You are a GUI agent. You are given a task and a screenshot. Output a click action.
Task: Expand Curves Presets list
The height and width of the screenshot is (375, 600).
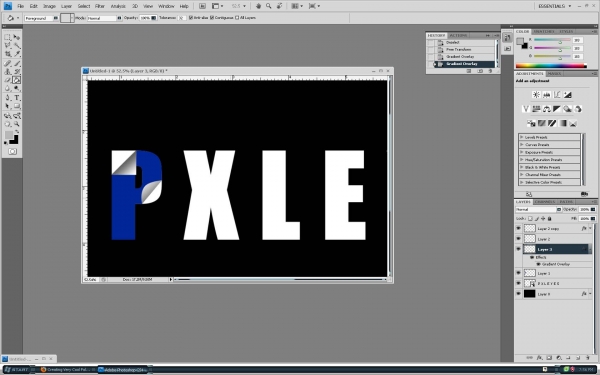521,145
